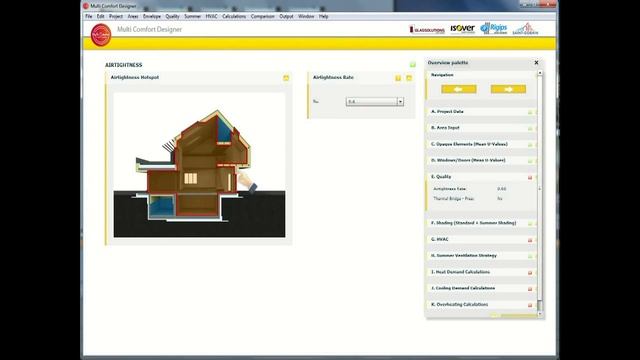Close the Overview palette
640x360 pixels.
point(536,62)
